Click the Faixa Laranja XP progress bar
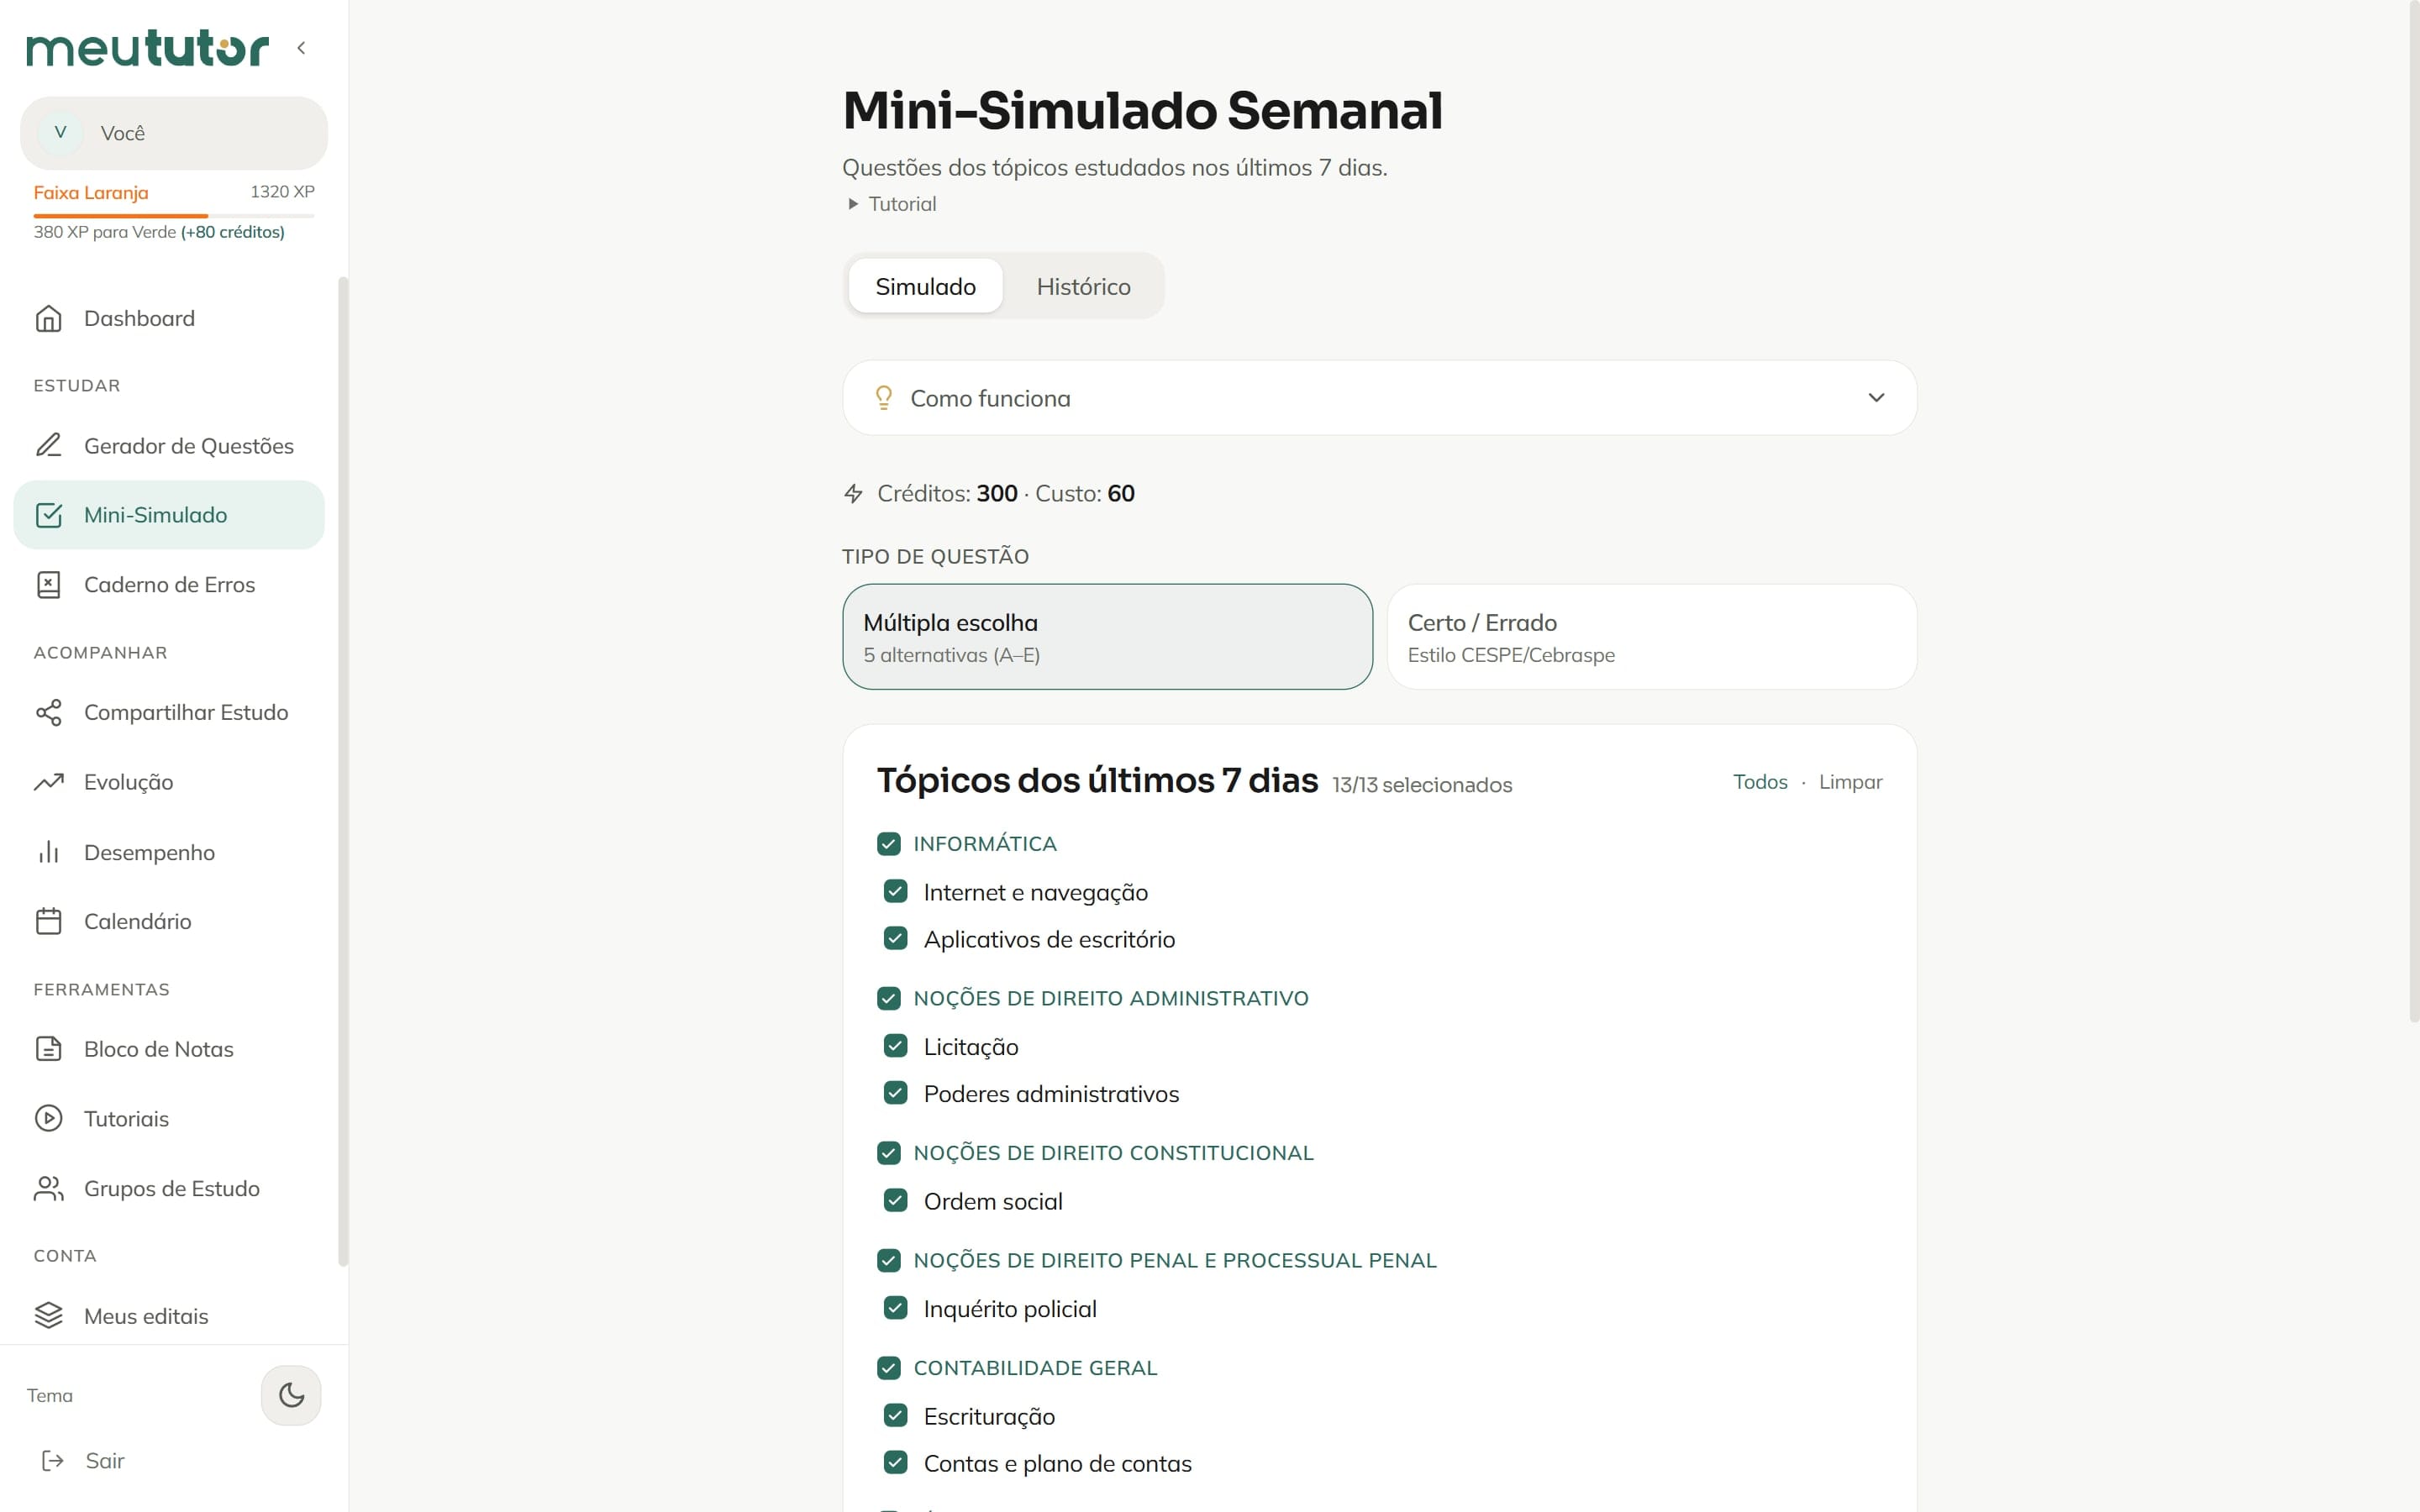This screenshot has width=2420, height=1512. 174,216
